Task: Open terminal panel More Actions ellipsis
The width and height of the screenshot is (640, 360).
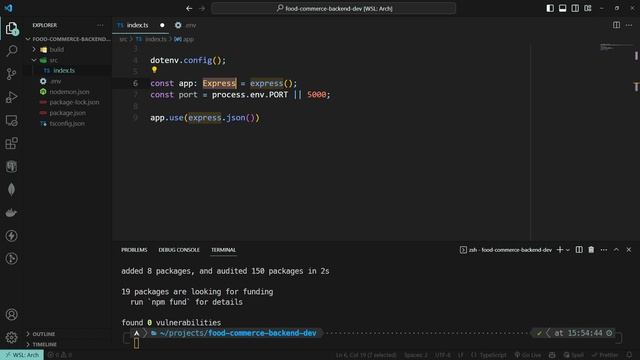Action: tap(604, 249)
